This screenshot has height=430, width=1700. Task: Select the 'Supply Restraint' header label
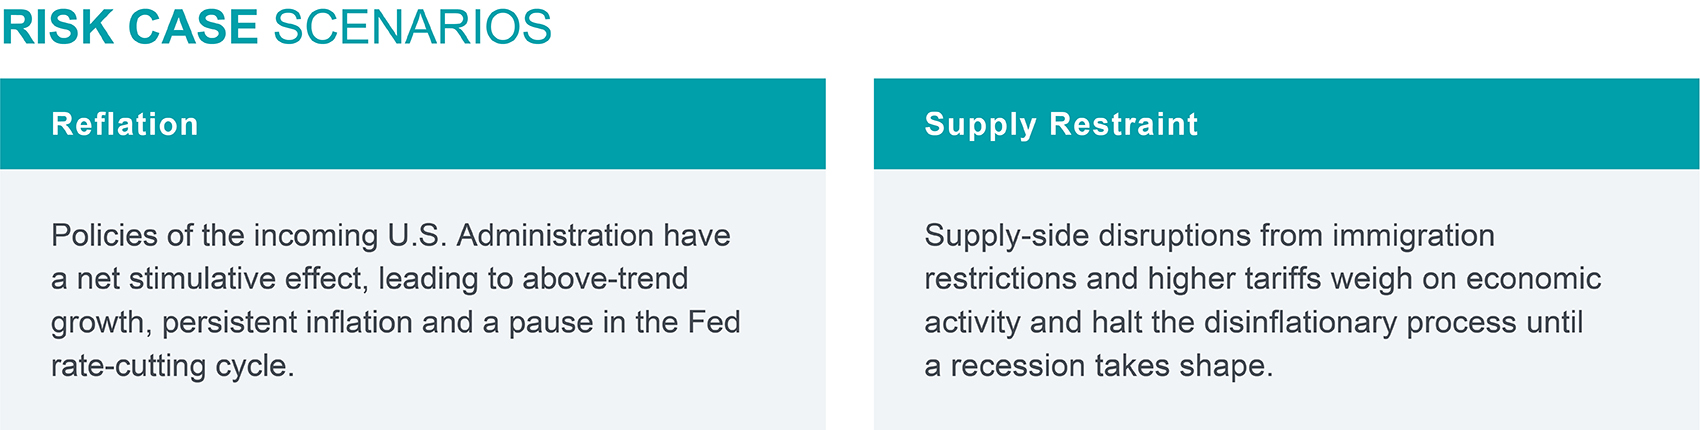pyautogui.click(x=1061, y=124)
